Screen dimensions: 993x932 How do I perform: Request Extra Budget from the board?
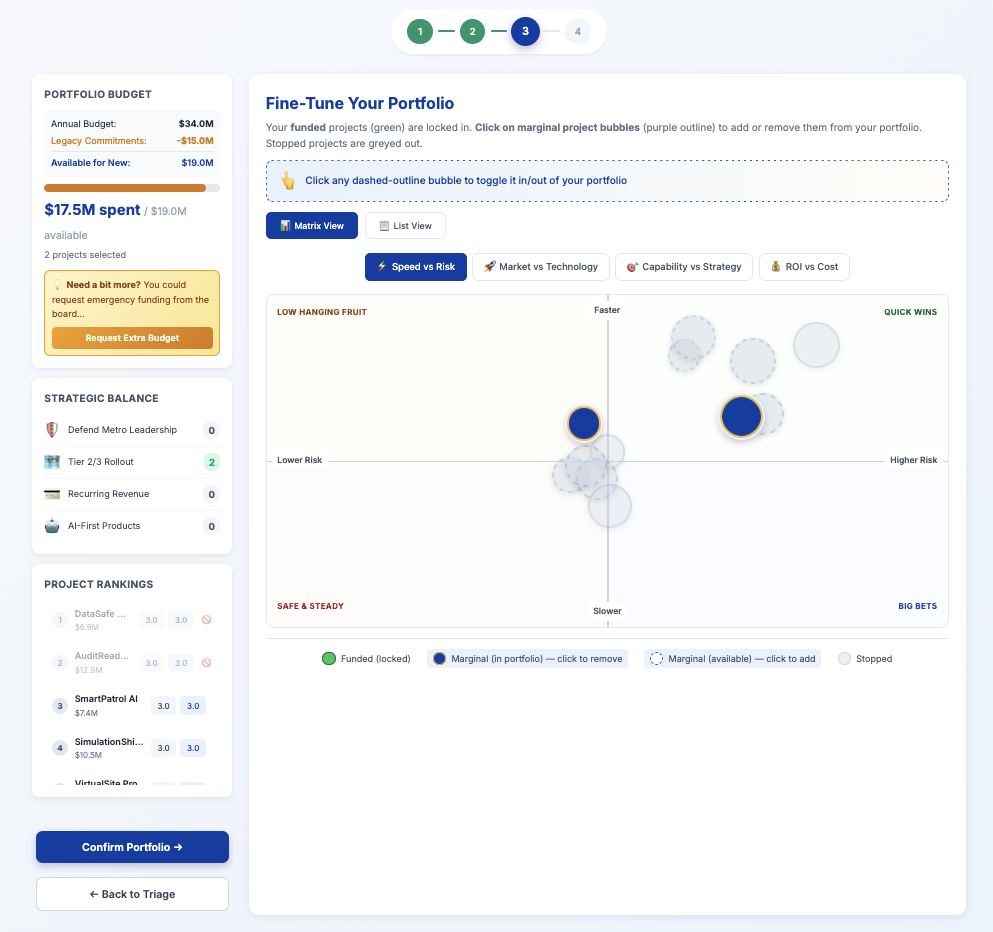[132, 338]
